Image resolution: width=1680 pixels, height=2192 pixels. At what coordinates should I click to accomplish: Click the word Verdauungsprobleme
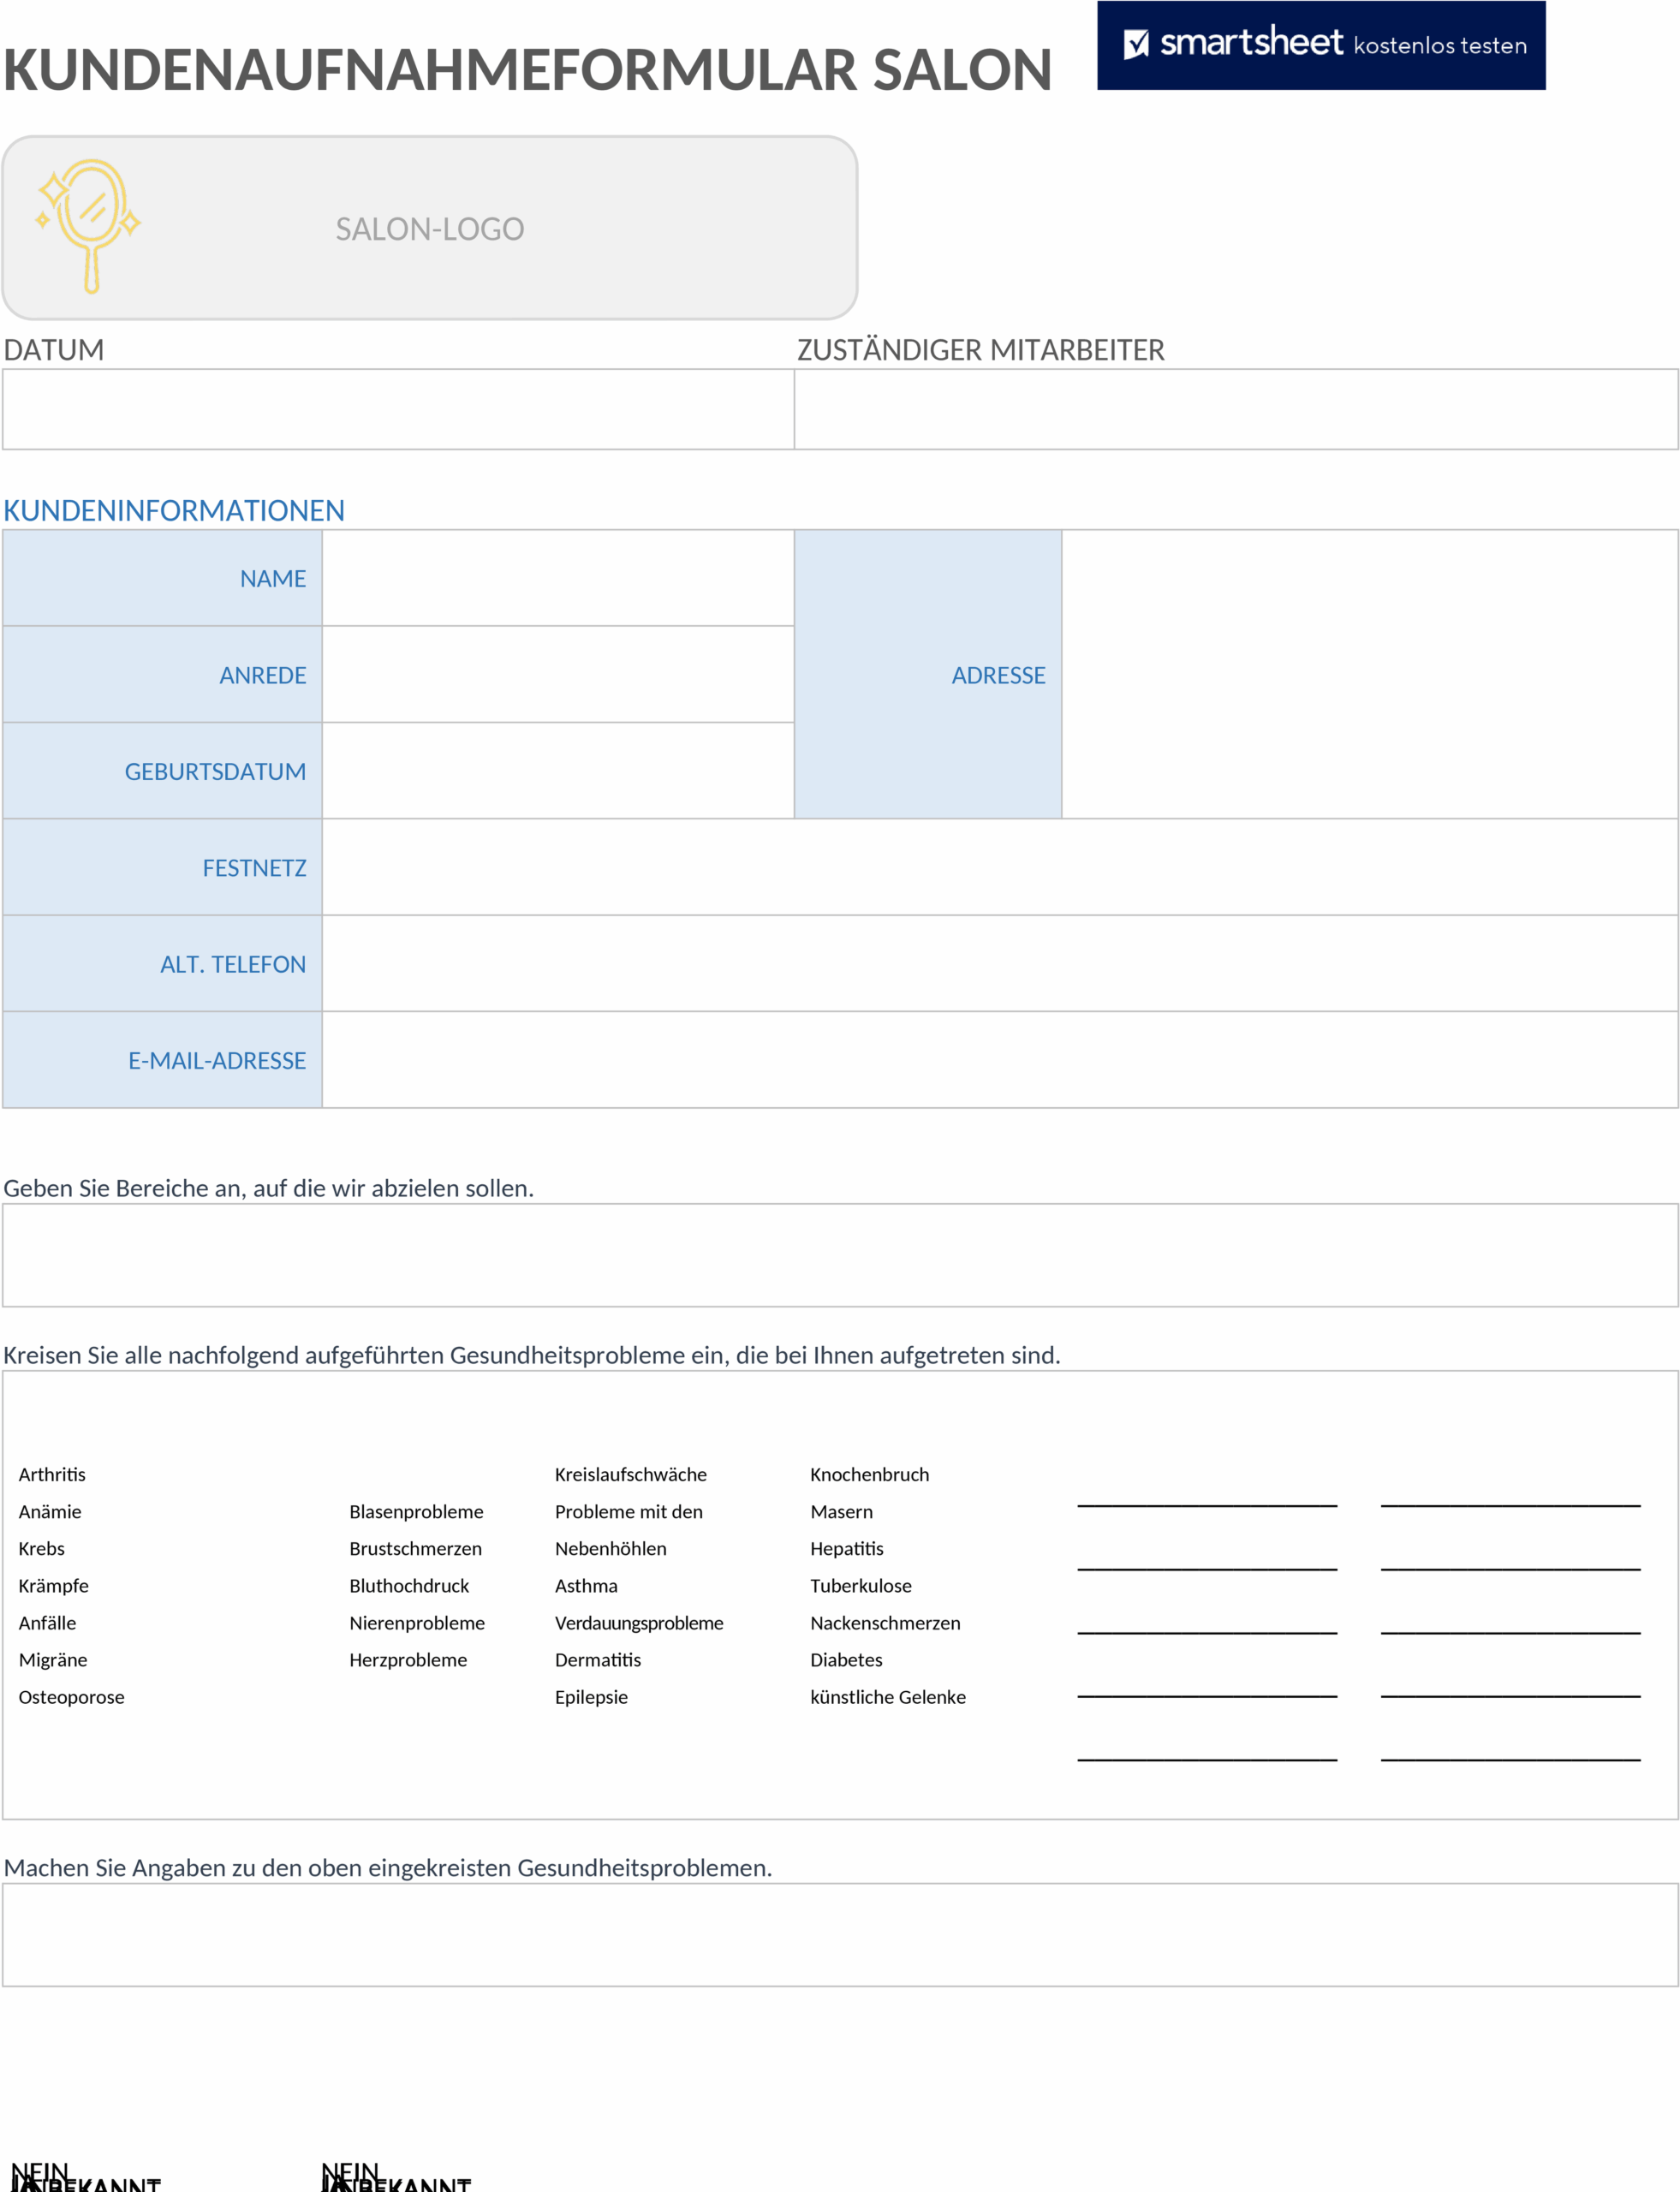click(639, 1623)
